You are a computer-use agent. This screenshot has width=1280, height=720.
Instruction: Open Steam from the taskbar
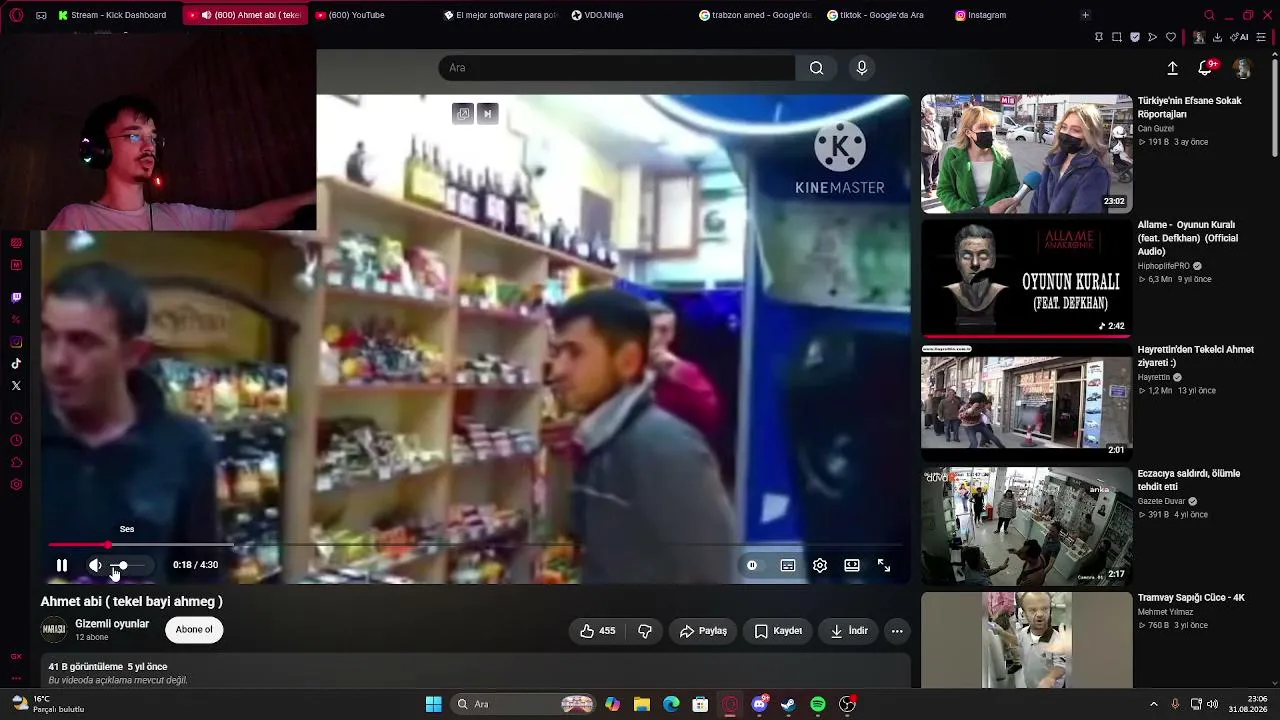(788, 704)
